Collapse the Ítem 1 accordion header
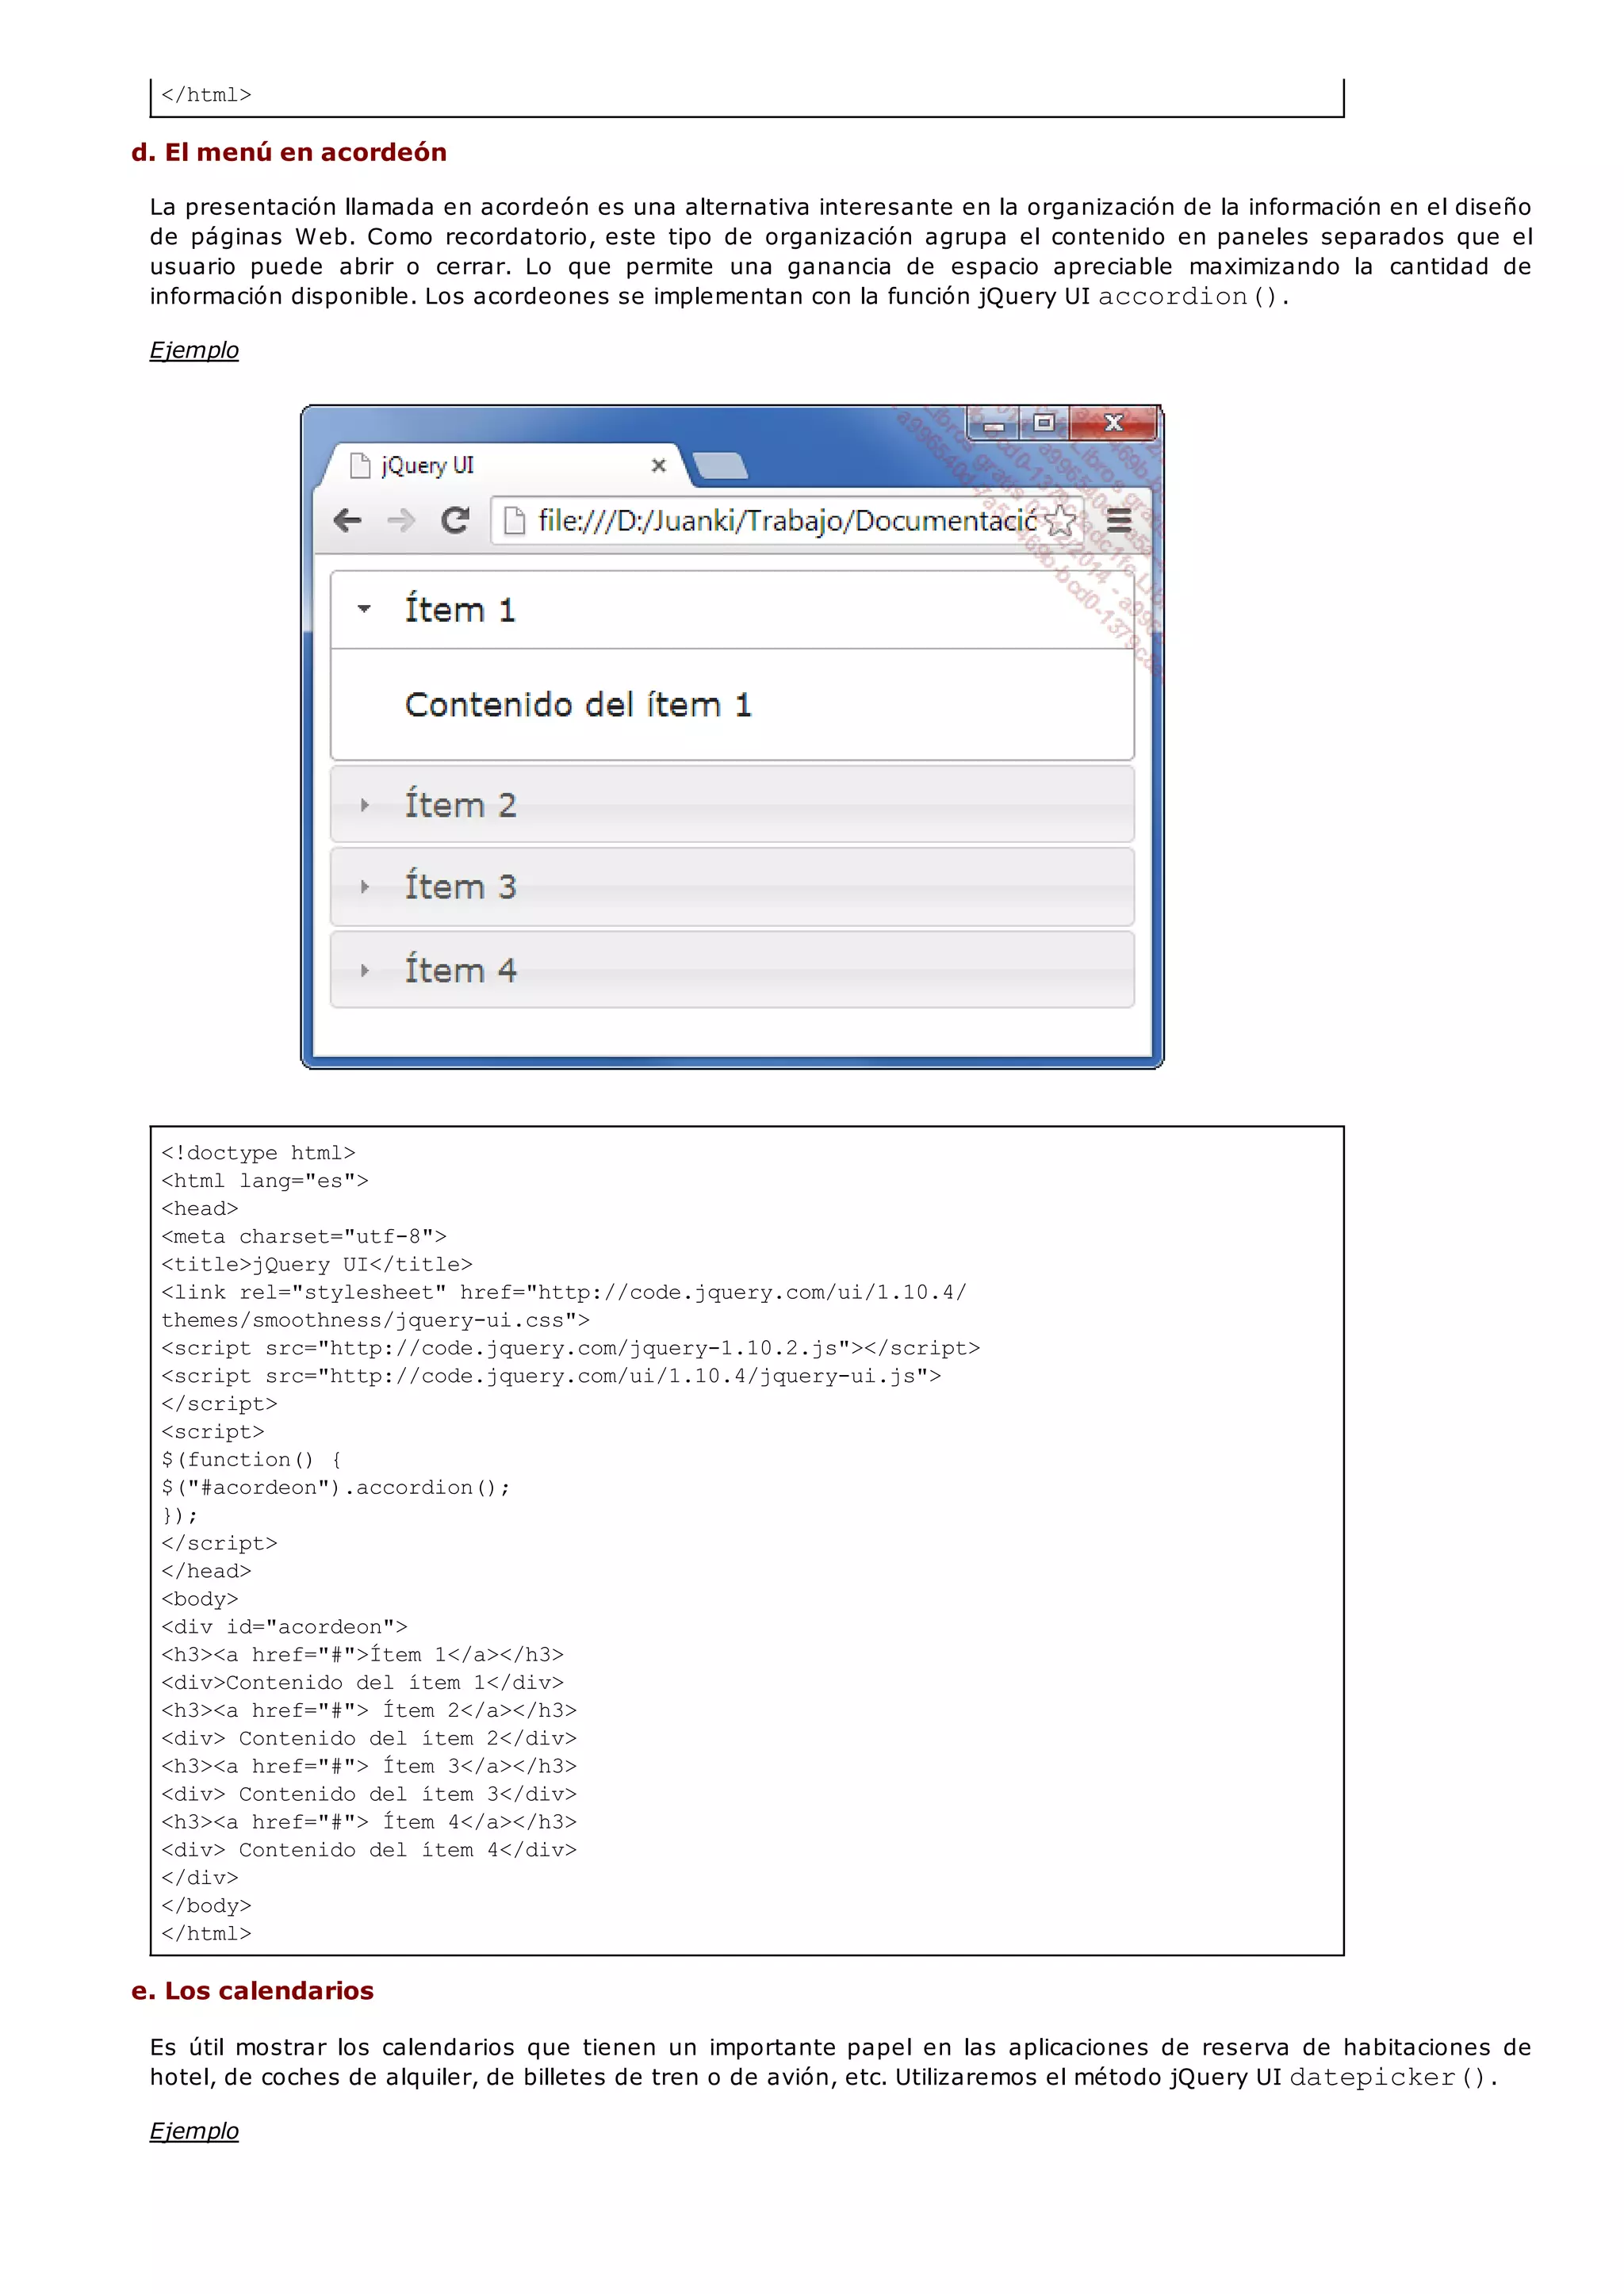Image resolution: width=1624 pixels, height=2294 pixels. tap(732, 610)
